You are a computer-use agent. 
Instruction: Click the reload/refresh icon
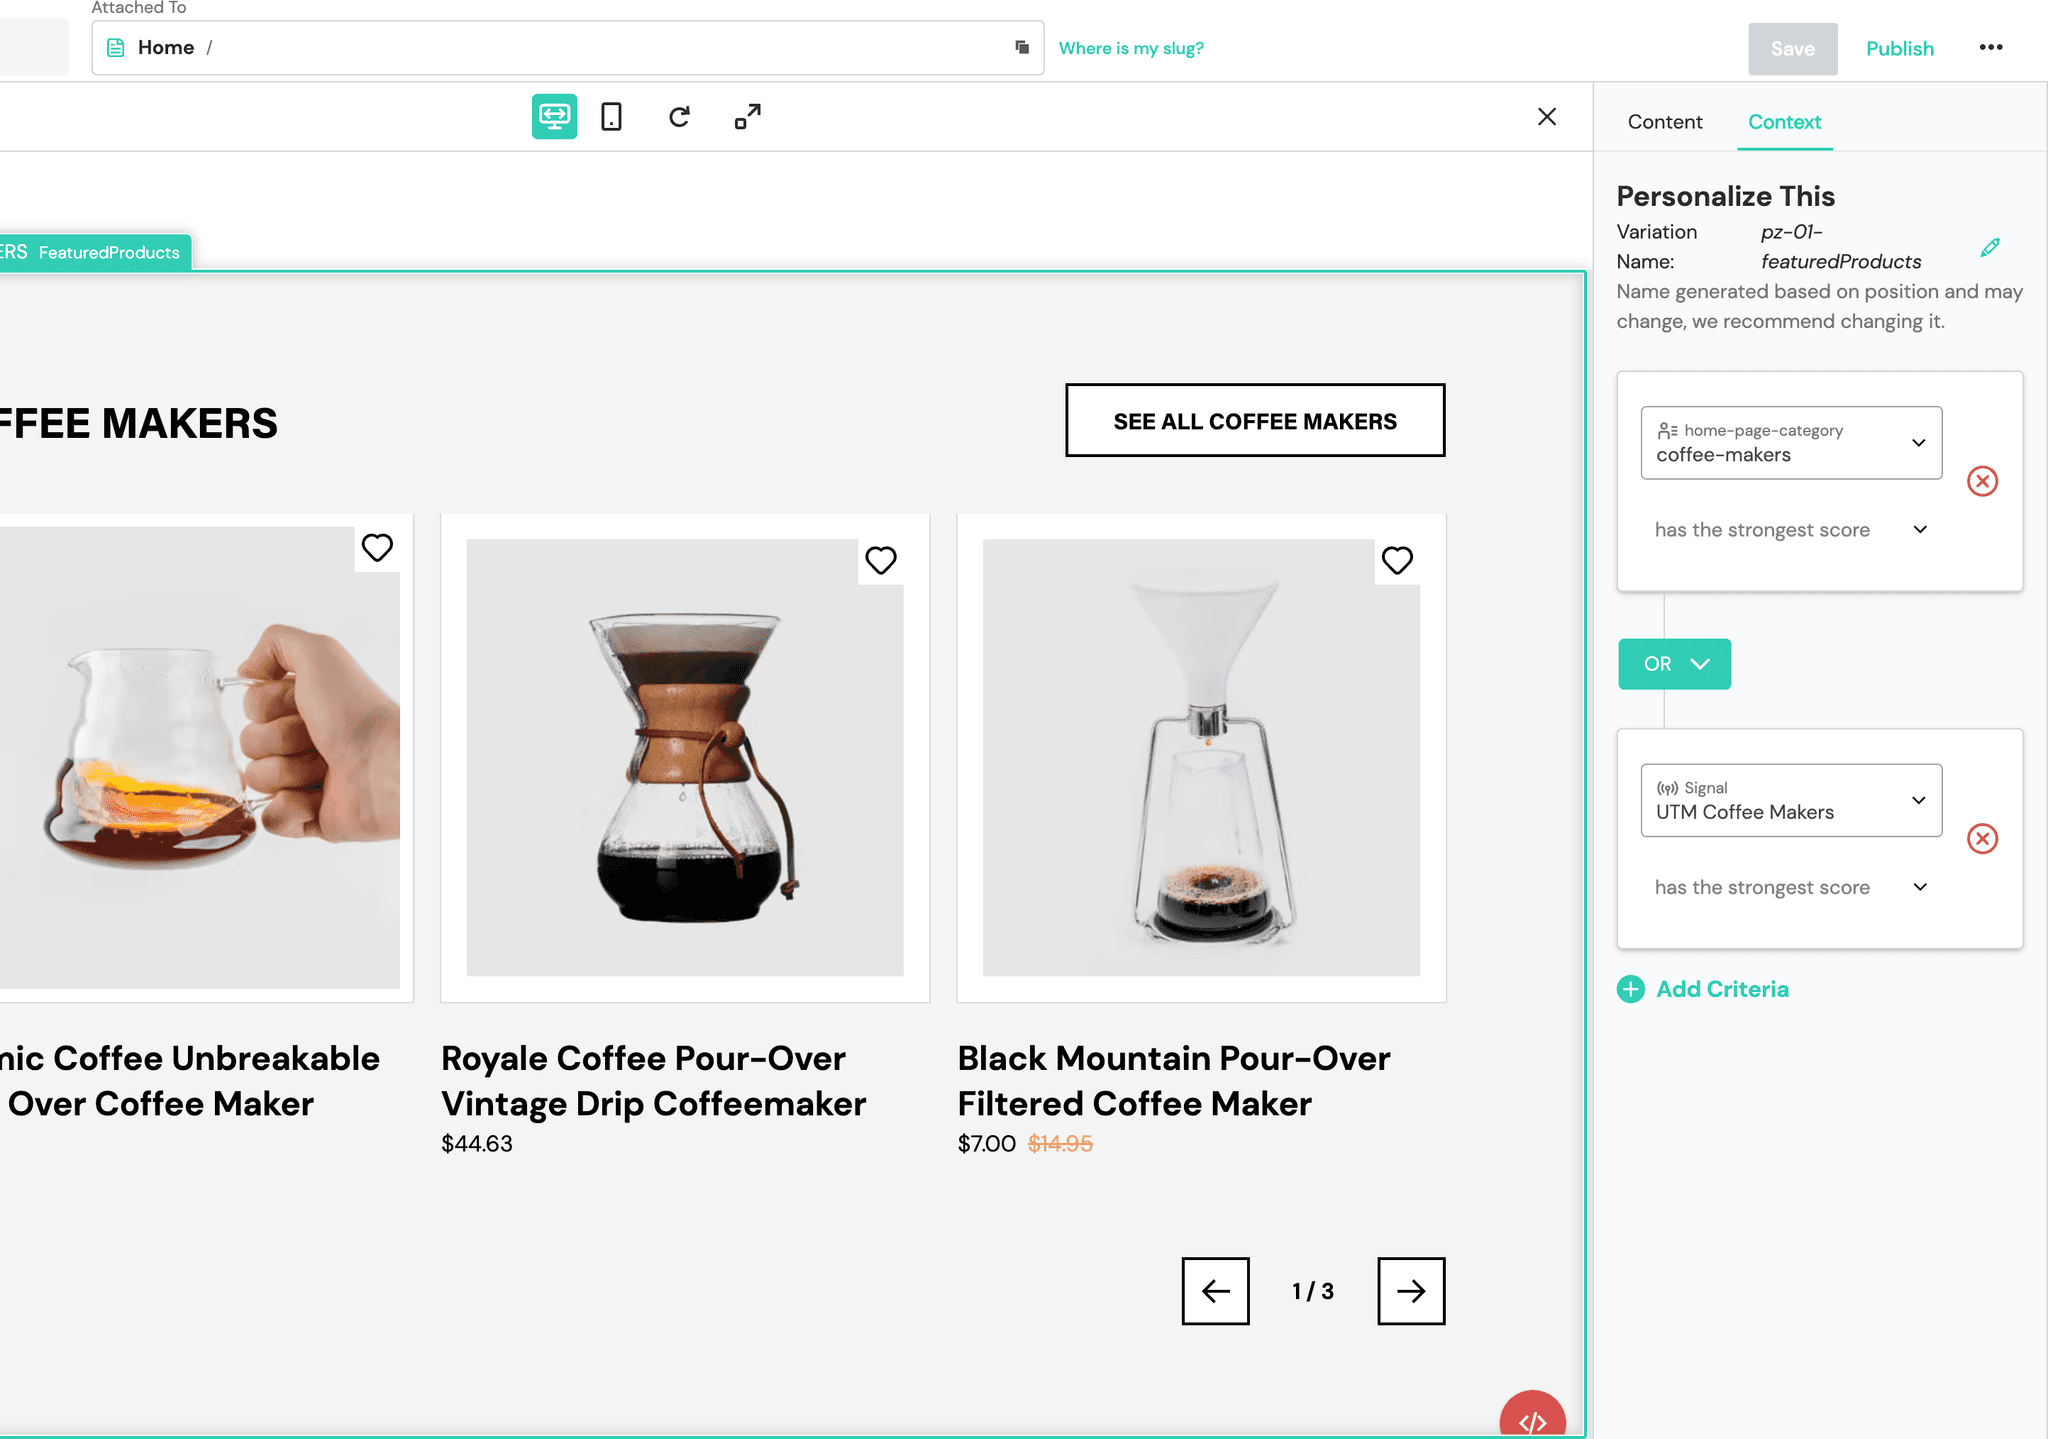[681, 117]
